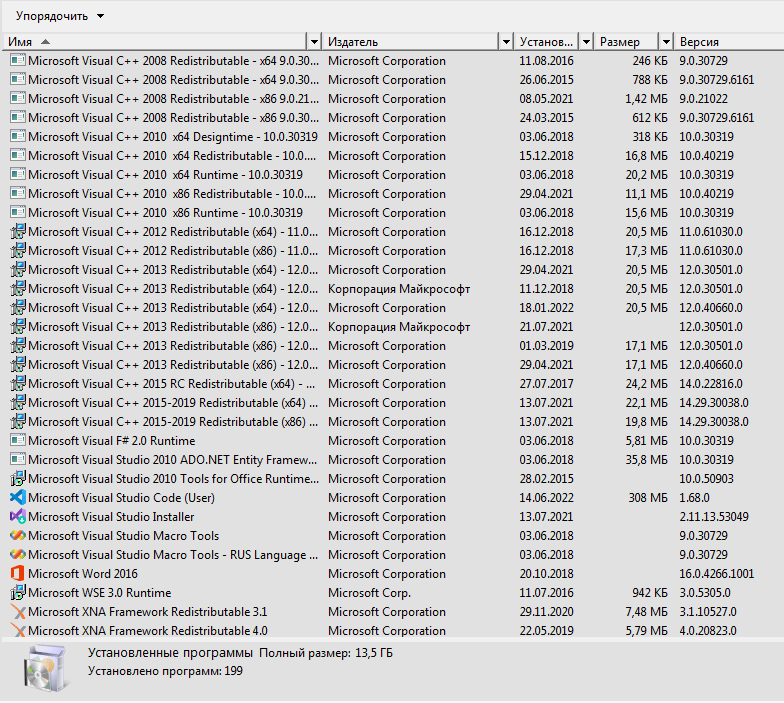
Task: Click the Полный размер: 13,5 ГБ text
Action: [x=326, y=653]
